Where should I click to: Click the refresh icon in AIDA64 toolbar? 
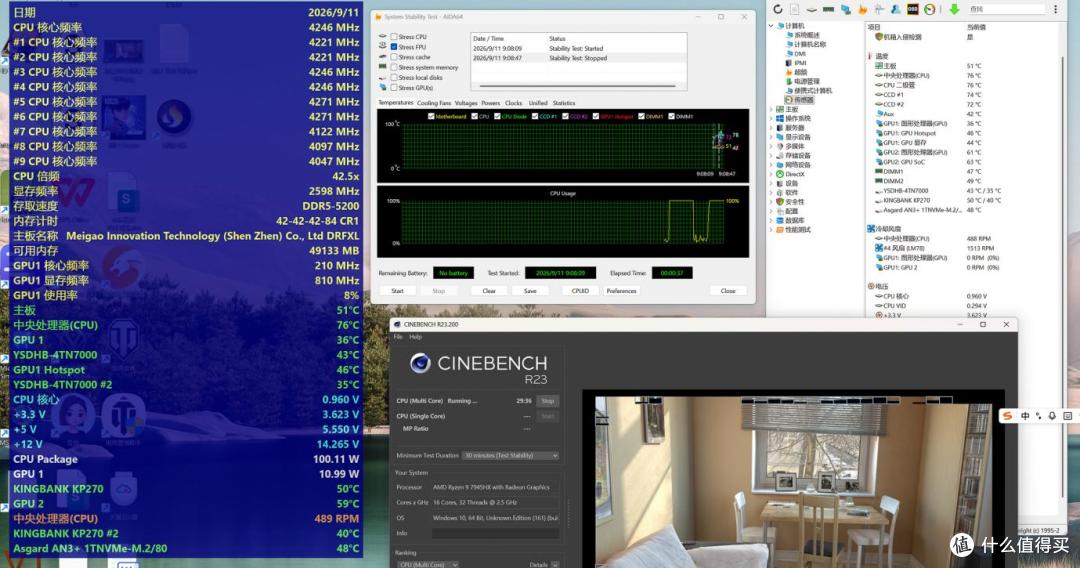(778, 9)
